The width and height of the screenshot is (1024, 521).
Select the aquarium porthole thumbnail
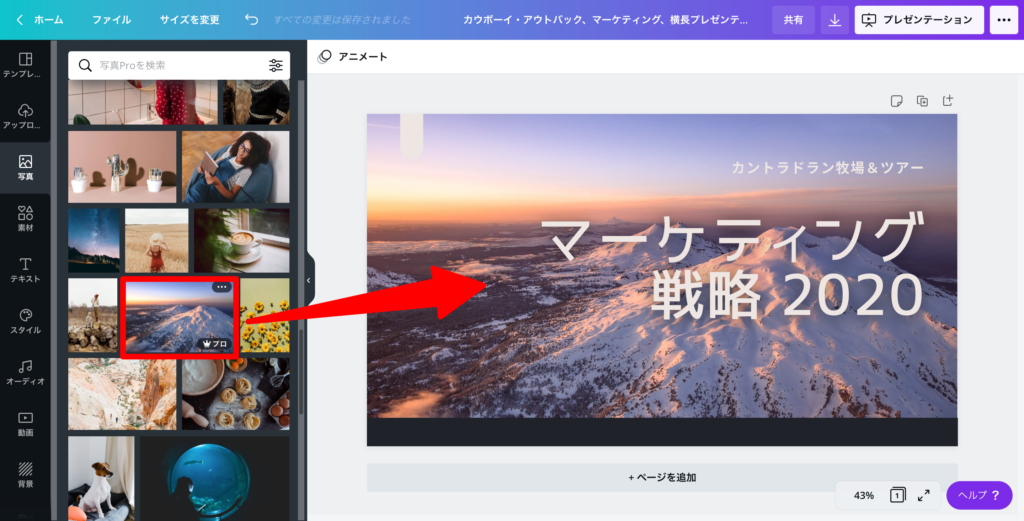pos(215,479)
